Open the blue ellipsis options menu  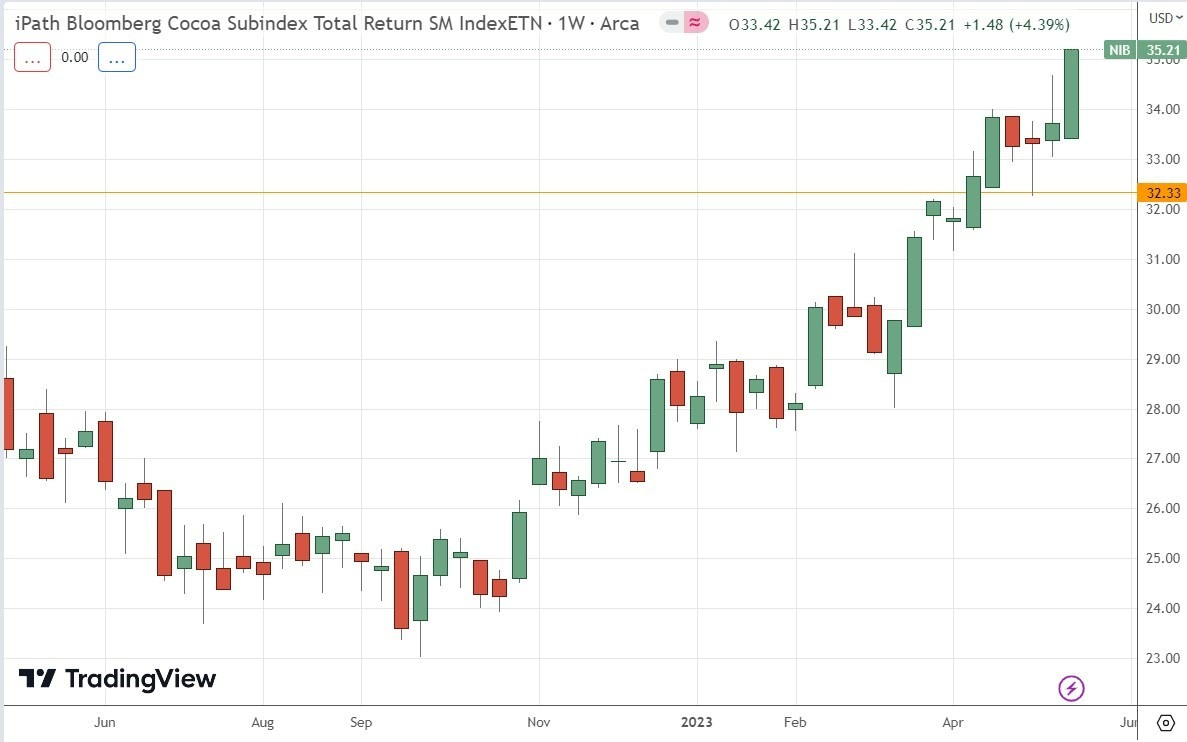click(117, 57)
